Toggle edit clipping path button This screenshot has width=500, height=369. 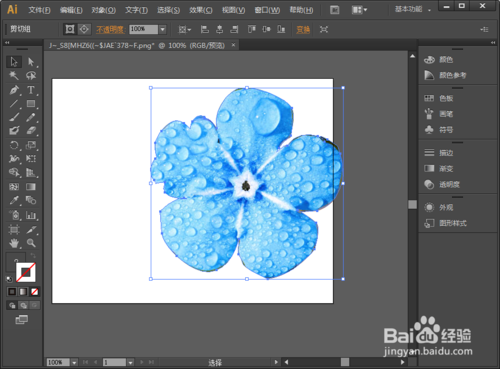coord(69,29)
